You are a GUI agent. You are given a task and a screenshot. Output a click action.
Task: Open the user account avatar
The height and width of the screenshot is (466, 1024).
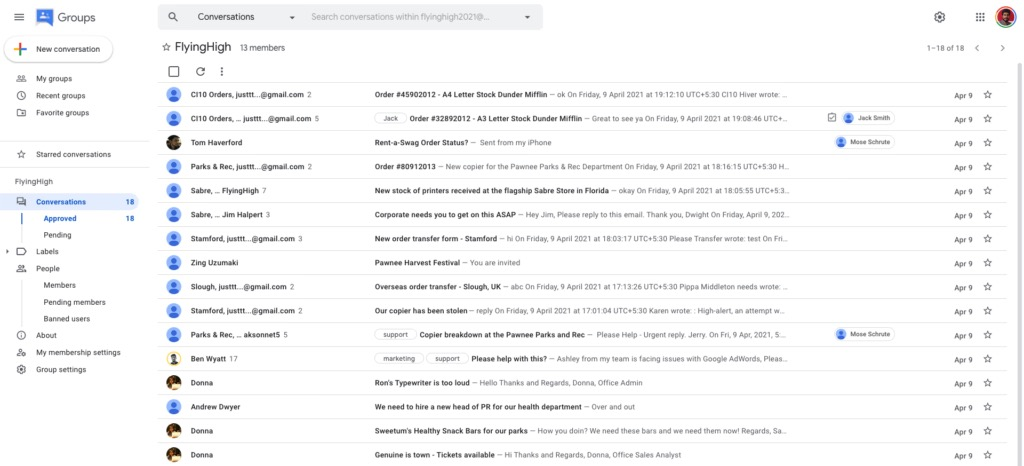1005,17
